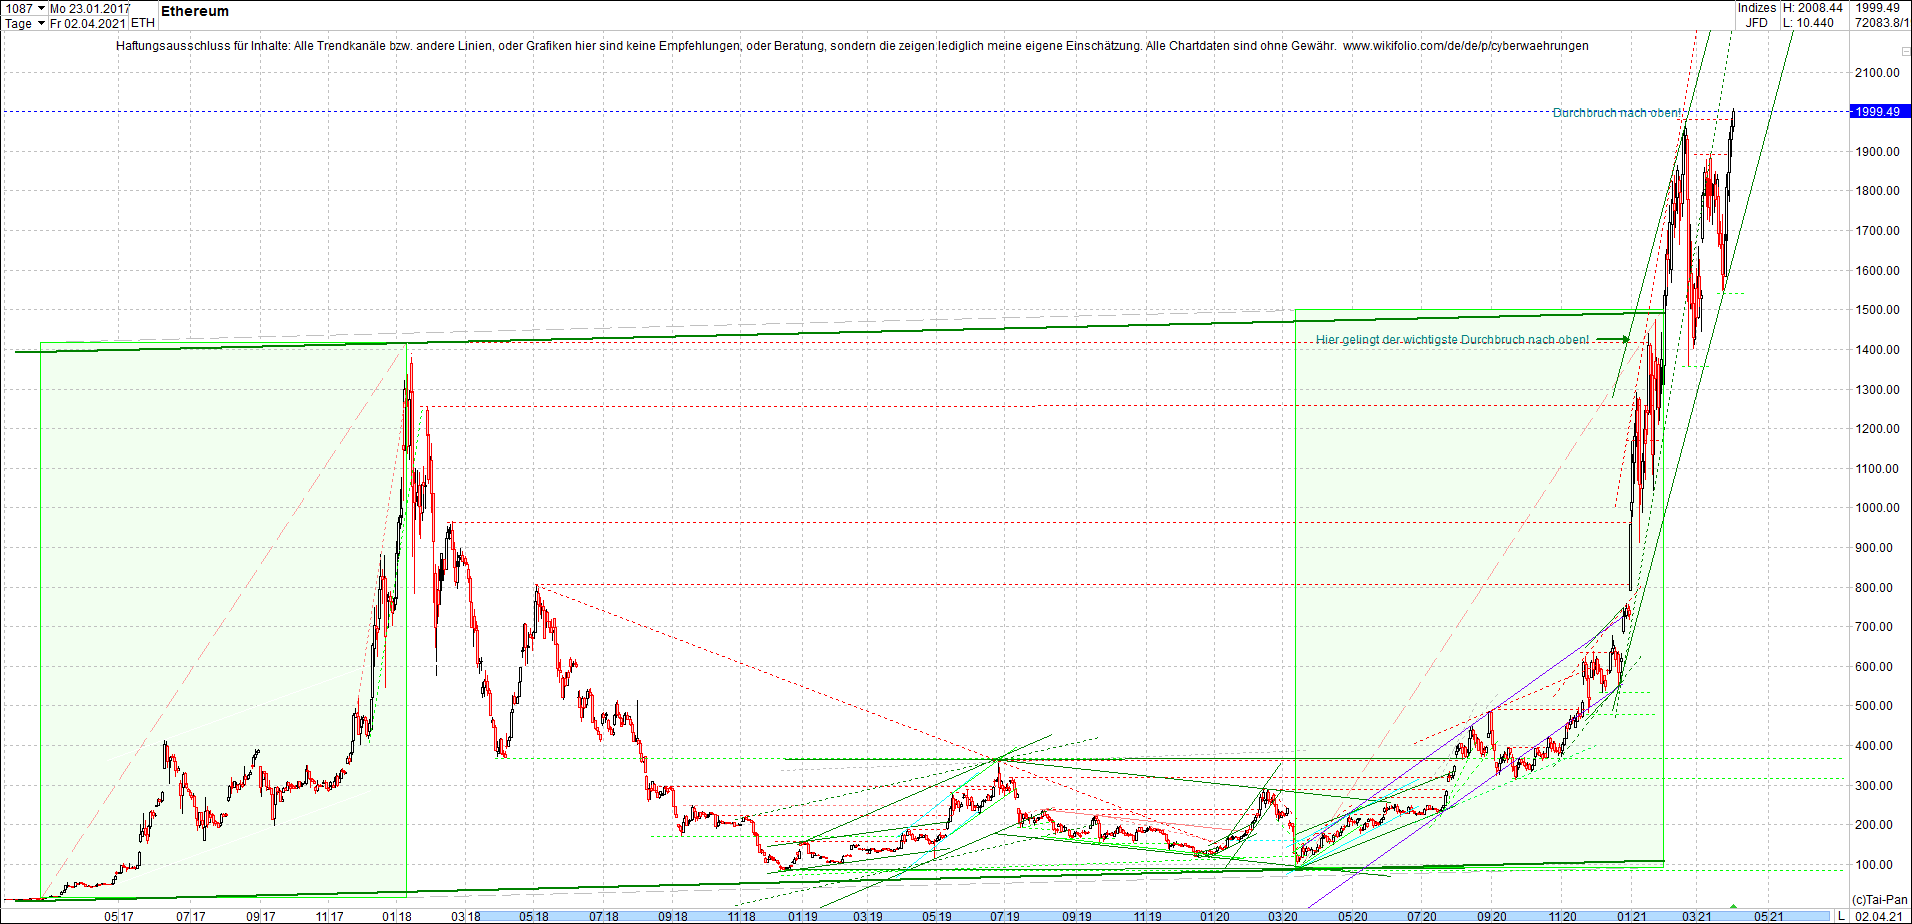This screenshot has width=1912, height=924.
Task: Click the Ethereum chart title
Action: click(195, 11)
